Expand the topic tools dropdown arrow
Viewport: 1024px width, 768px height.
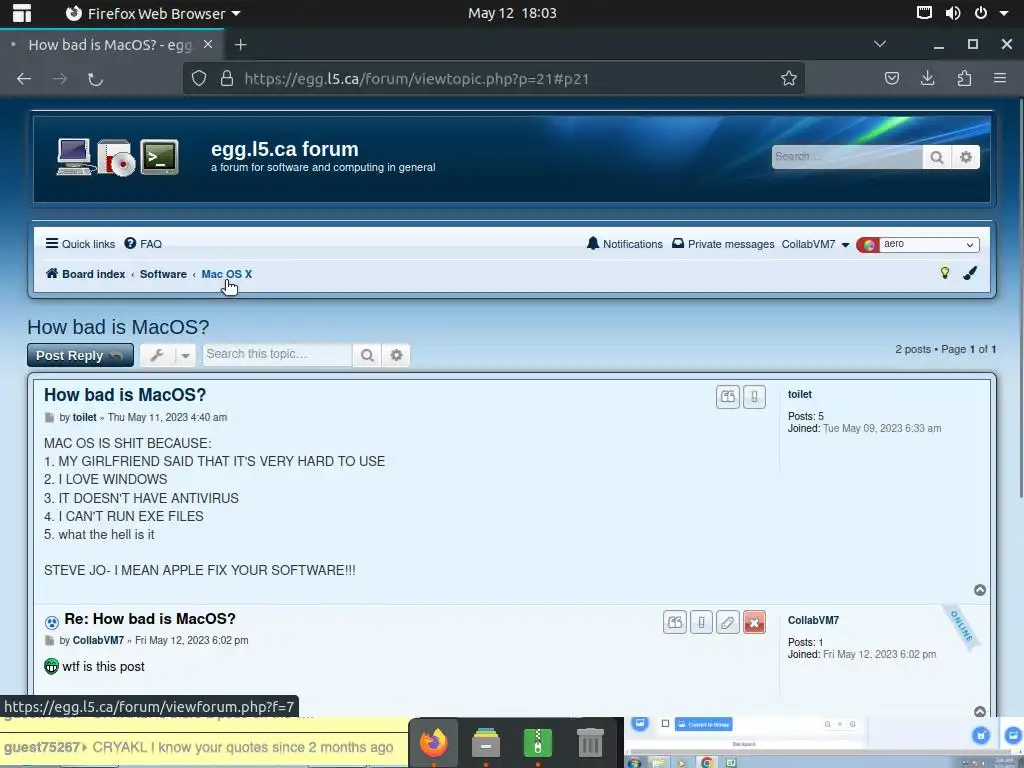(x=185, y=355)
